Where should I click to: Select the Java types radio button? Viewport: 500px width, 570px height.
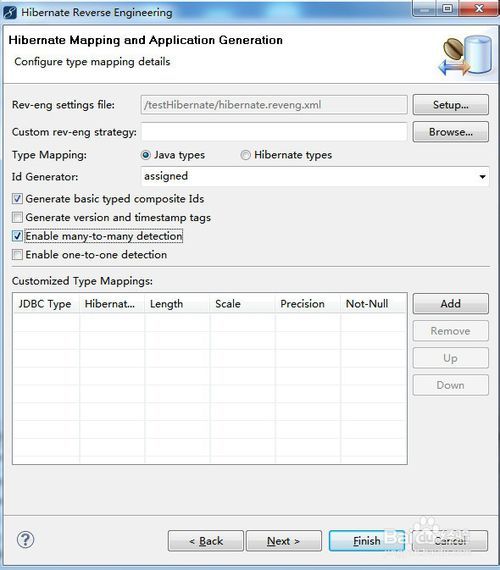click(x=145, y=155)
